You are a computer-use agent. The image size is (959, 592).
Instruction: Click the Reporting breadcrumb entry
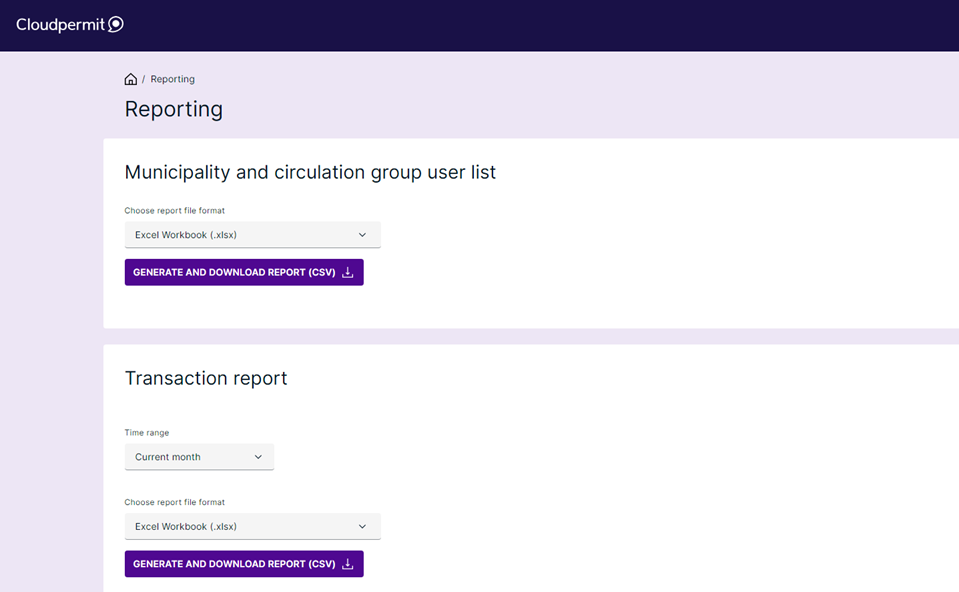coord(172,78)
